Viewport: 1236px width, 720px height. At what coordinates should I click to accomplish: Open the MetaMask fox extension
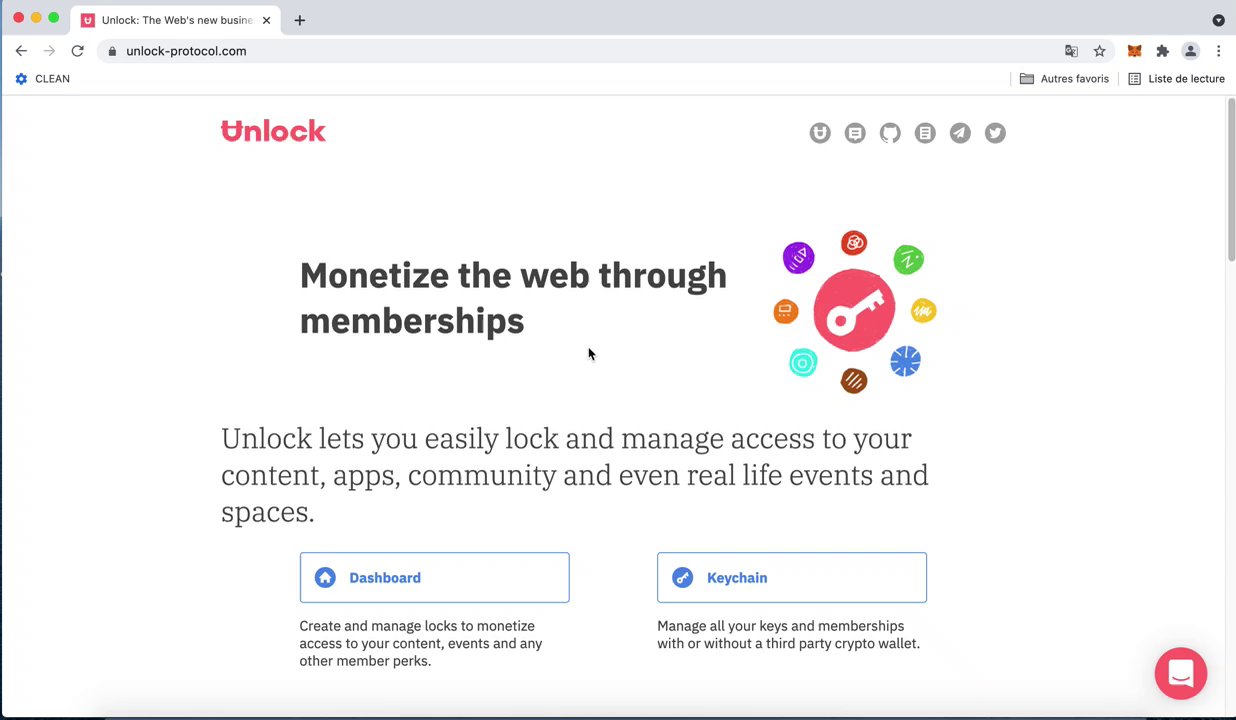pos(1134,51)
